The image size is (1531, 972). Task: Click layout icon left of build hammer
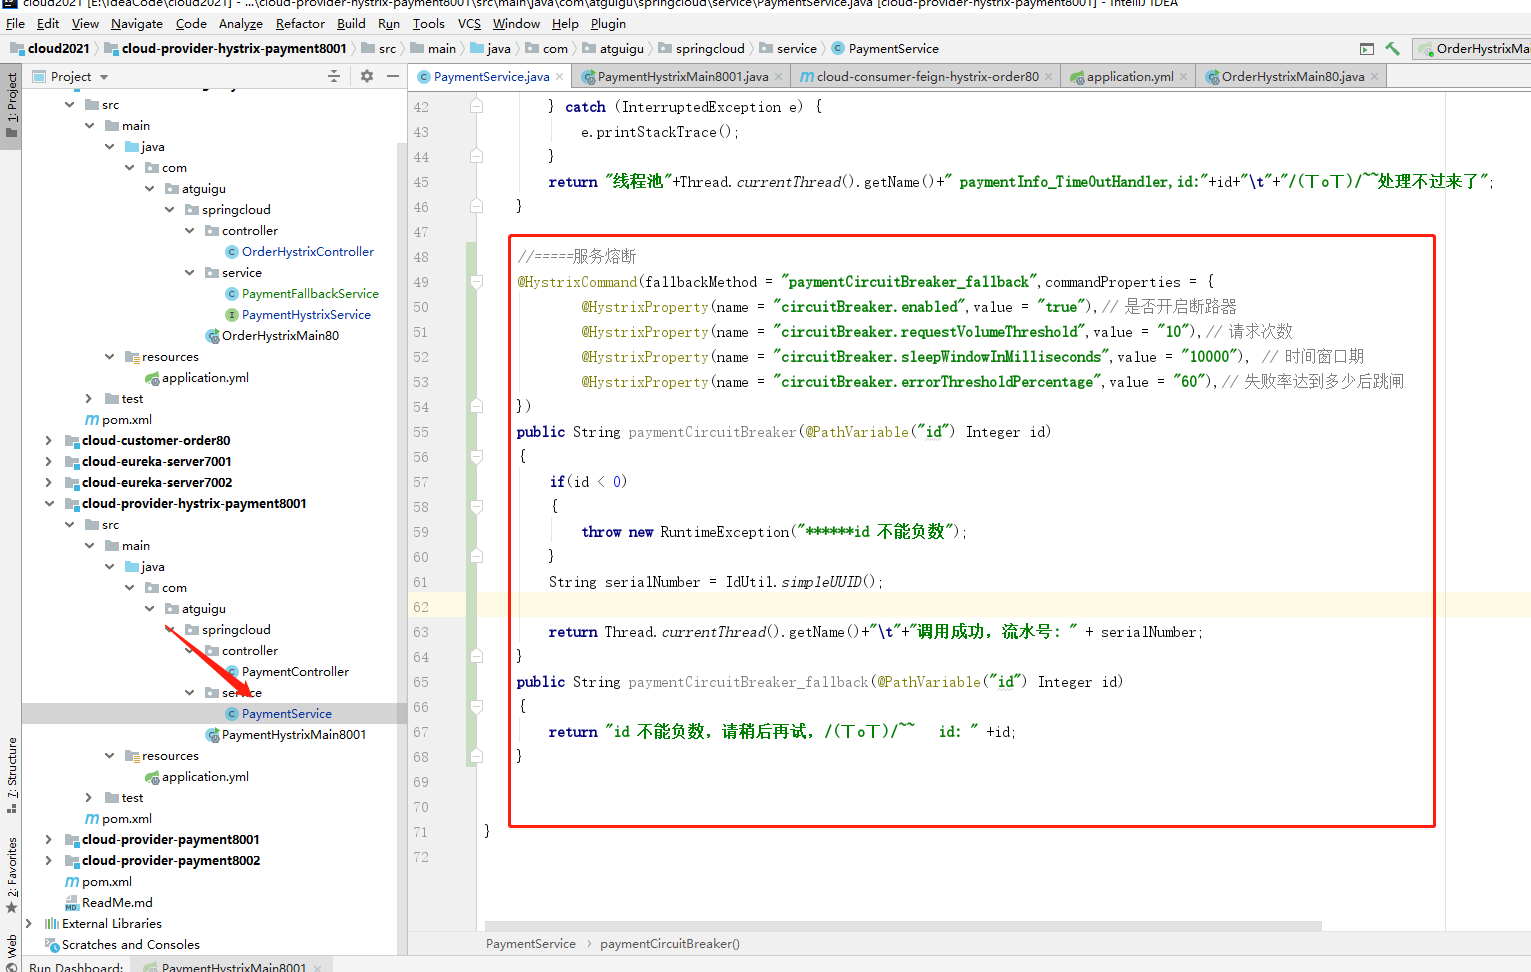(x=1367, y=48)
